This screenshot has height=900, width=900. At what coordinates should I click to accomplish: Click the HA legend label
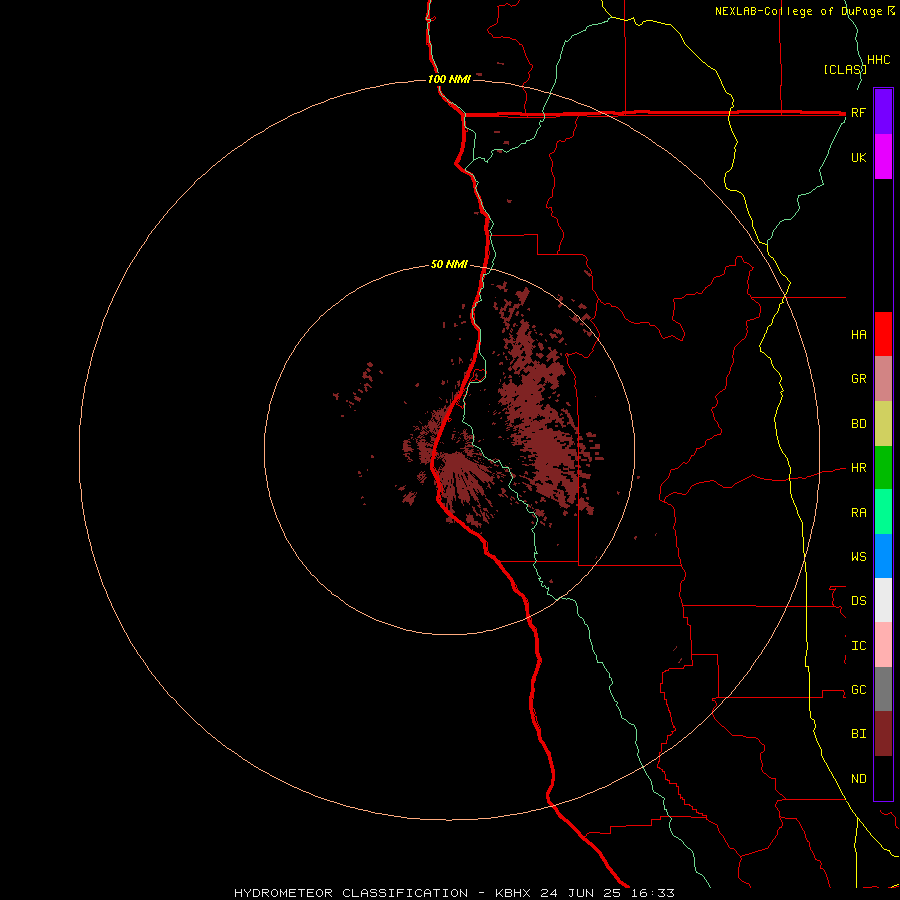(858, 335)
